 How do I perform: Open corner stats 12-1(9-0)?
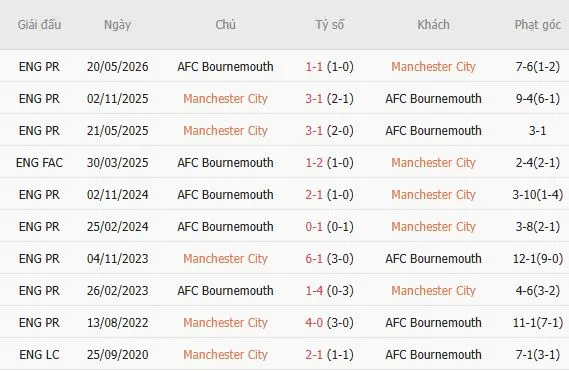(538, 258)
